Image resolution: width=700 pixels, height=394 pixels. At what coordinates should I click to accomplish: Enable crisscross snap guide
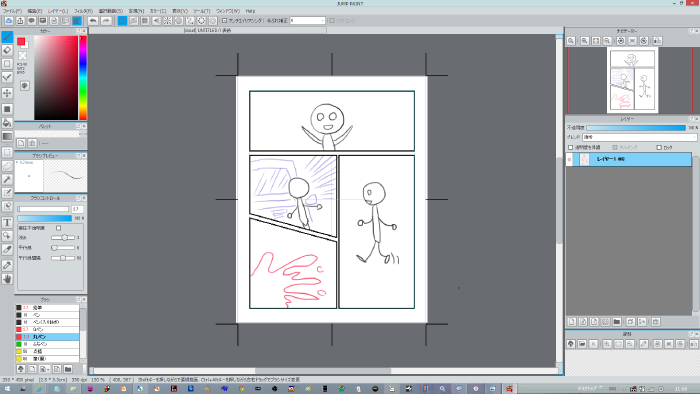(145, 21)
